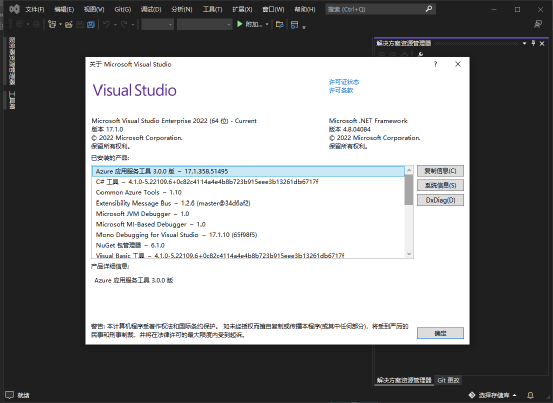
Task: Select the Extensibility Message Bus row
Action: point(248,203)
